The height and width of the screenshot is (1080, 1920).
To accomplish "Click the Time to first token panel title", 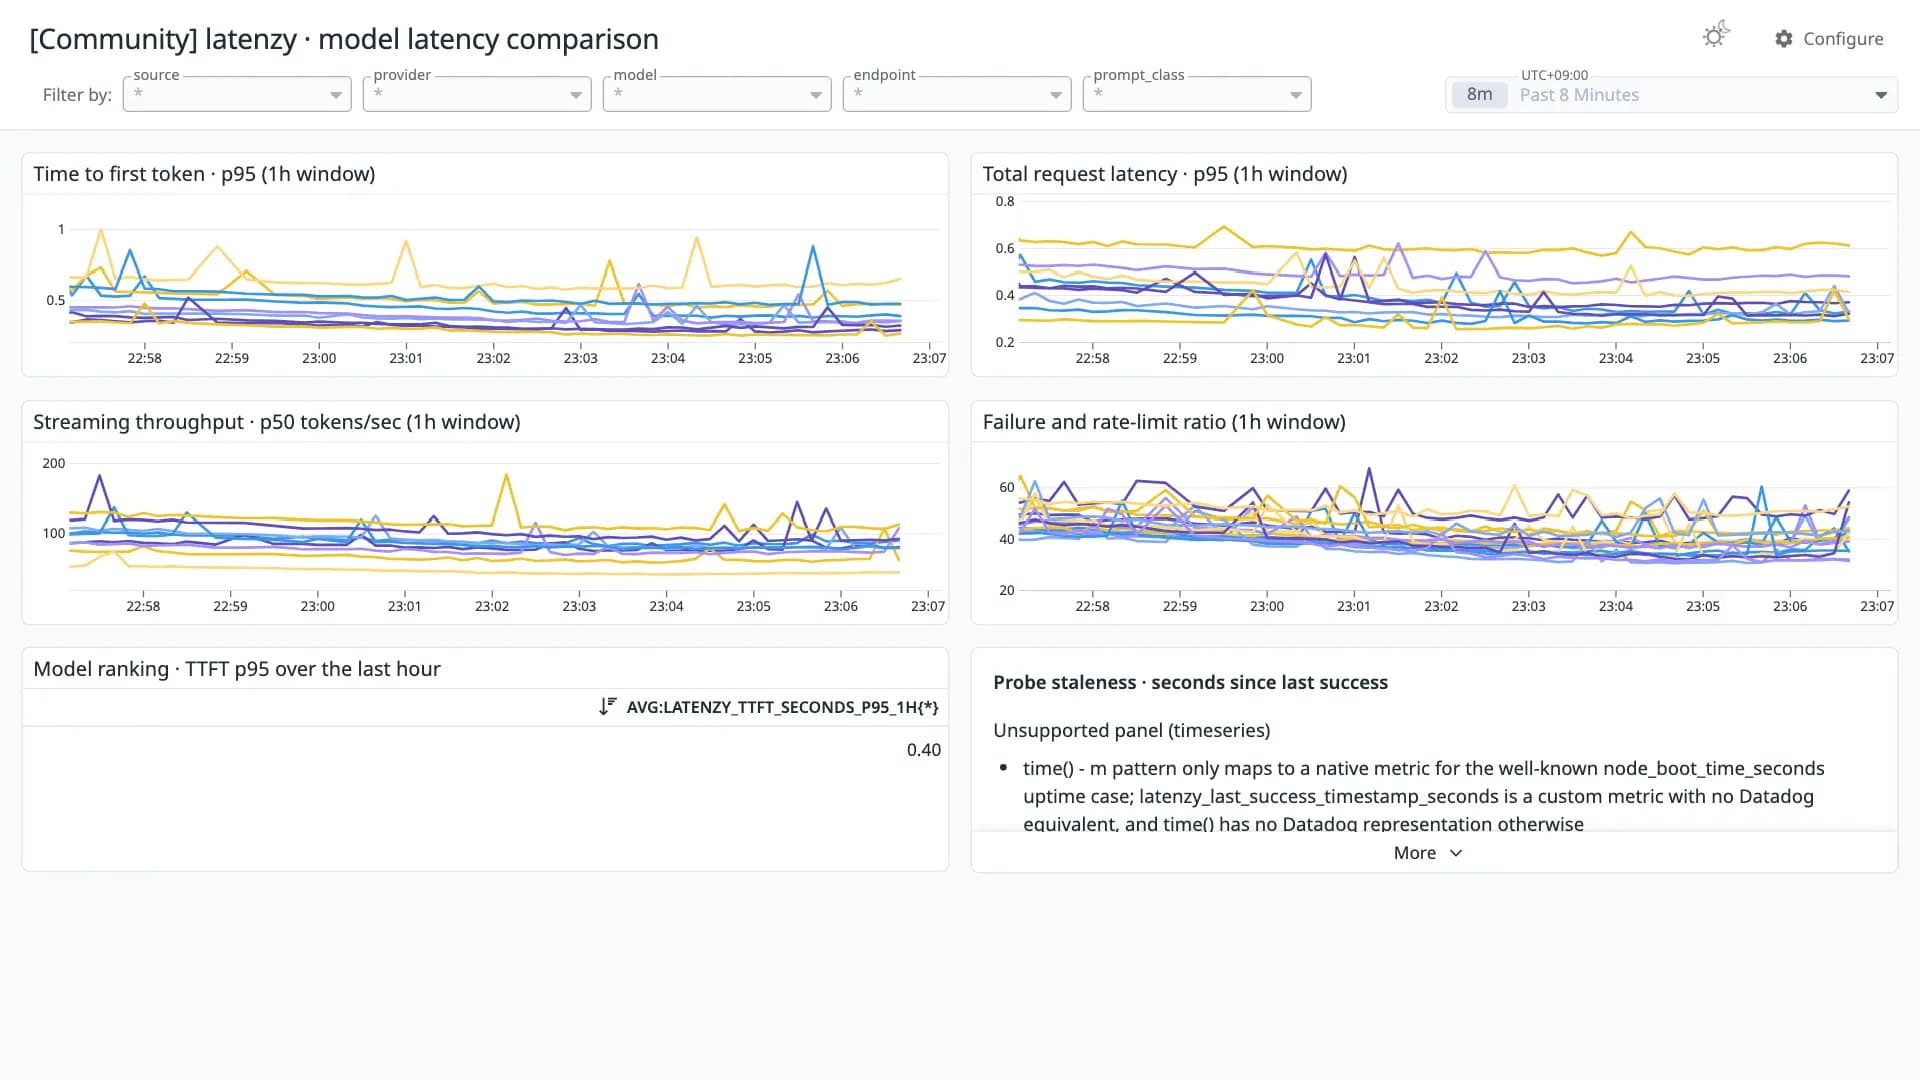I will 204,174.
